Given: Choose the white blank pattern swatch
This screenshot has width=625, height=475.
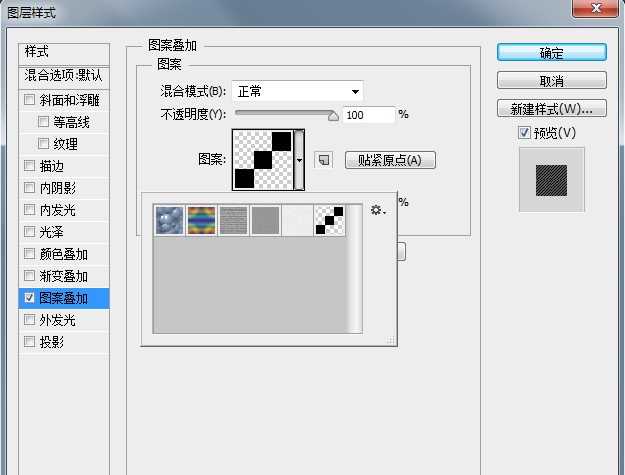Looking at the screenshot, I should [297, 220].
